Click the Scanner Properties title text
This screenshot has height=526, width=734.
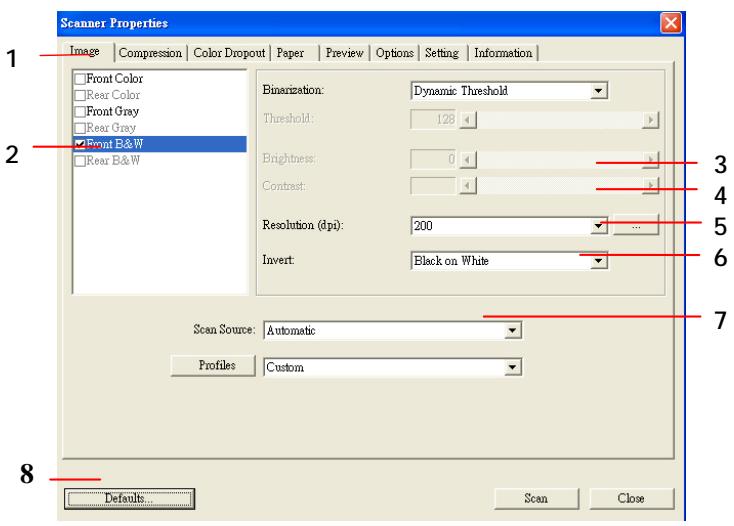pos(114,23)
